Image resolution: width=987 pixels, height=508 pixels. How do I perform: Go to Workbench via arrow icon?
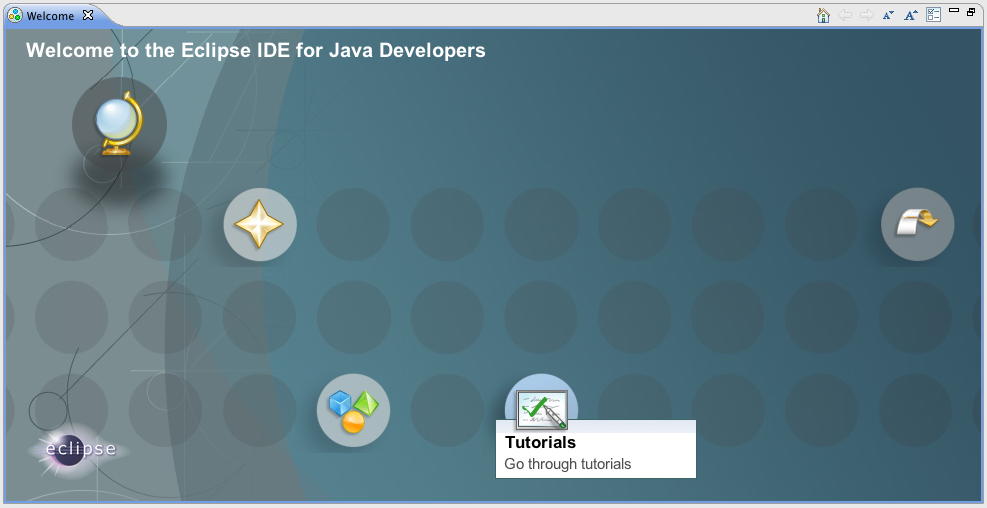917,224
